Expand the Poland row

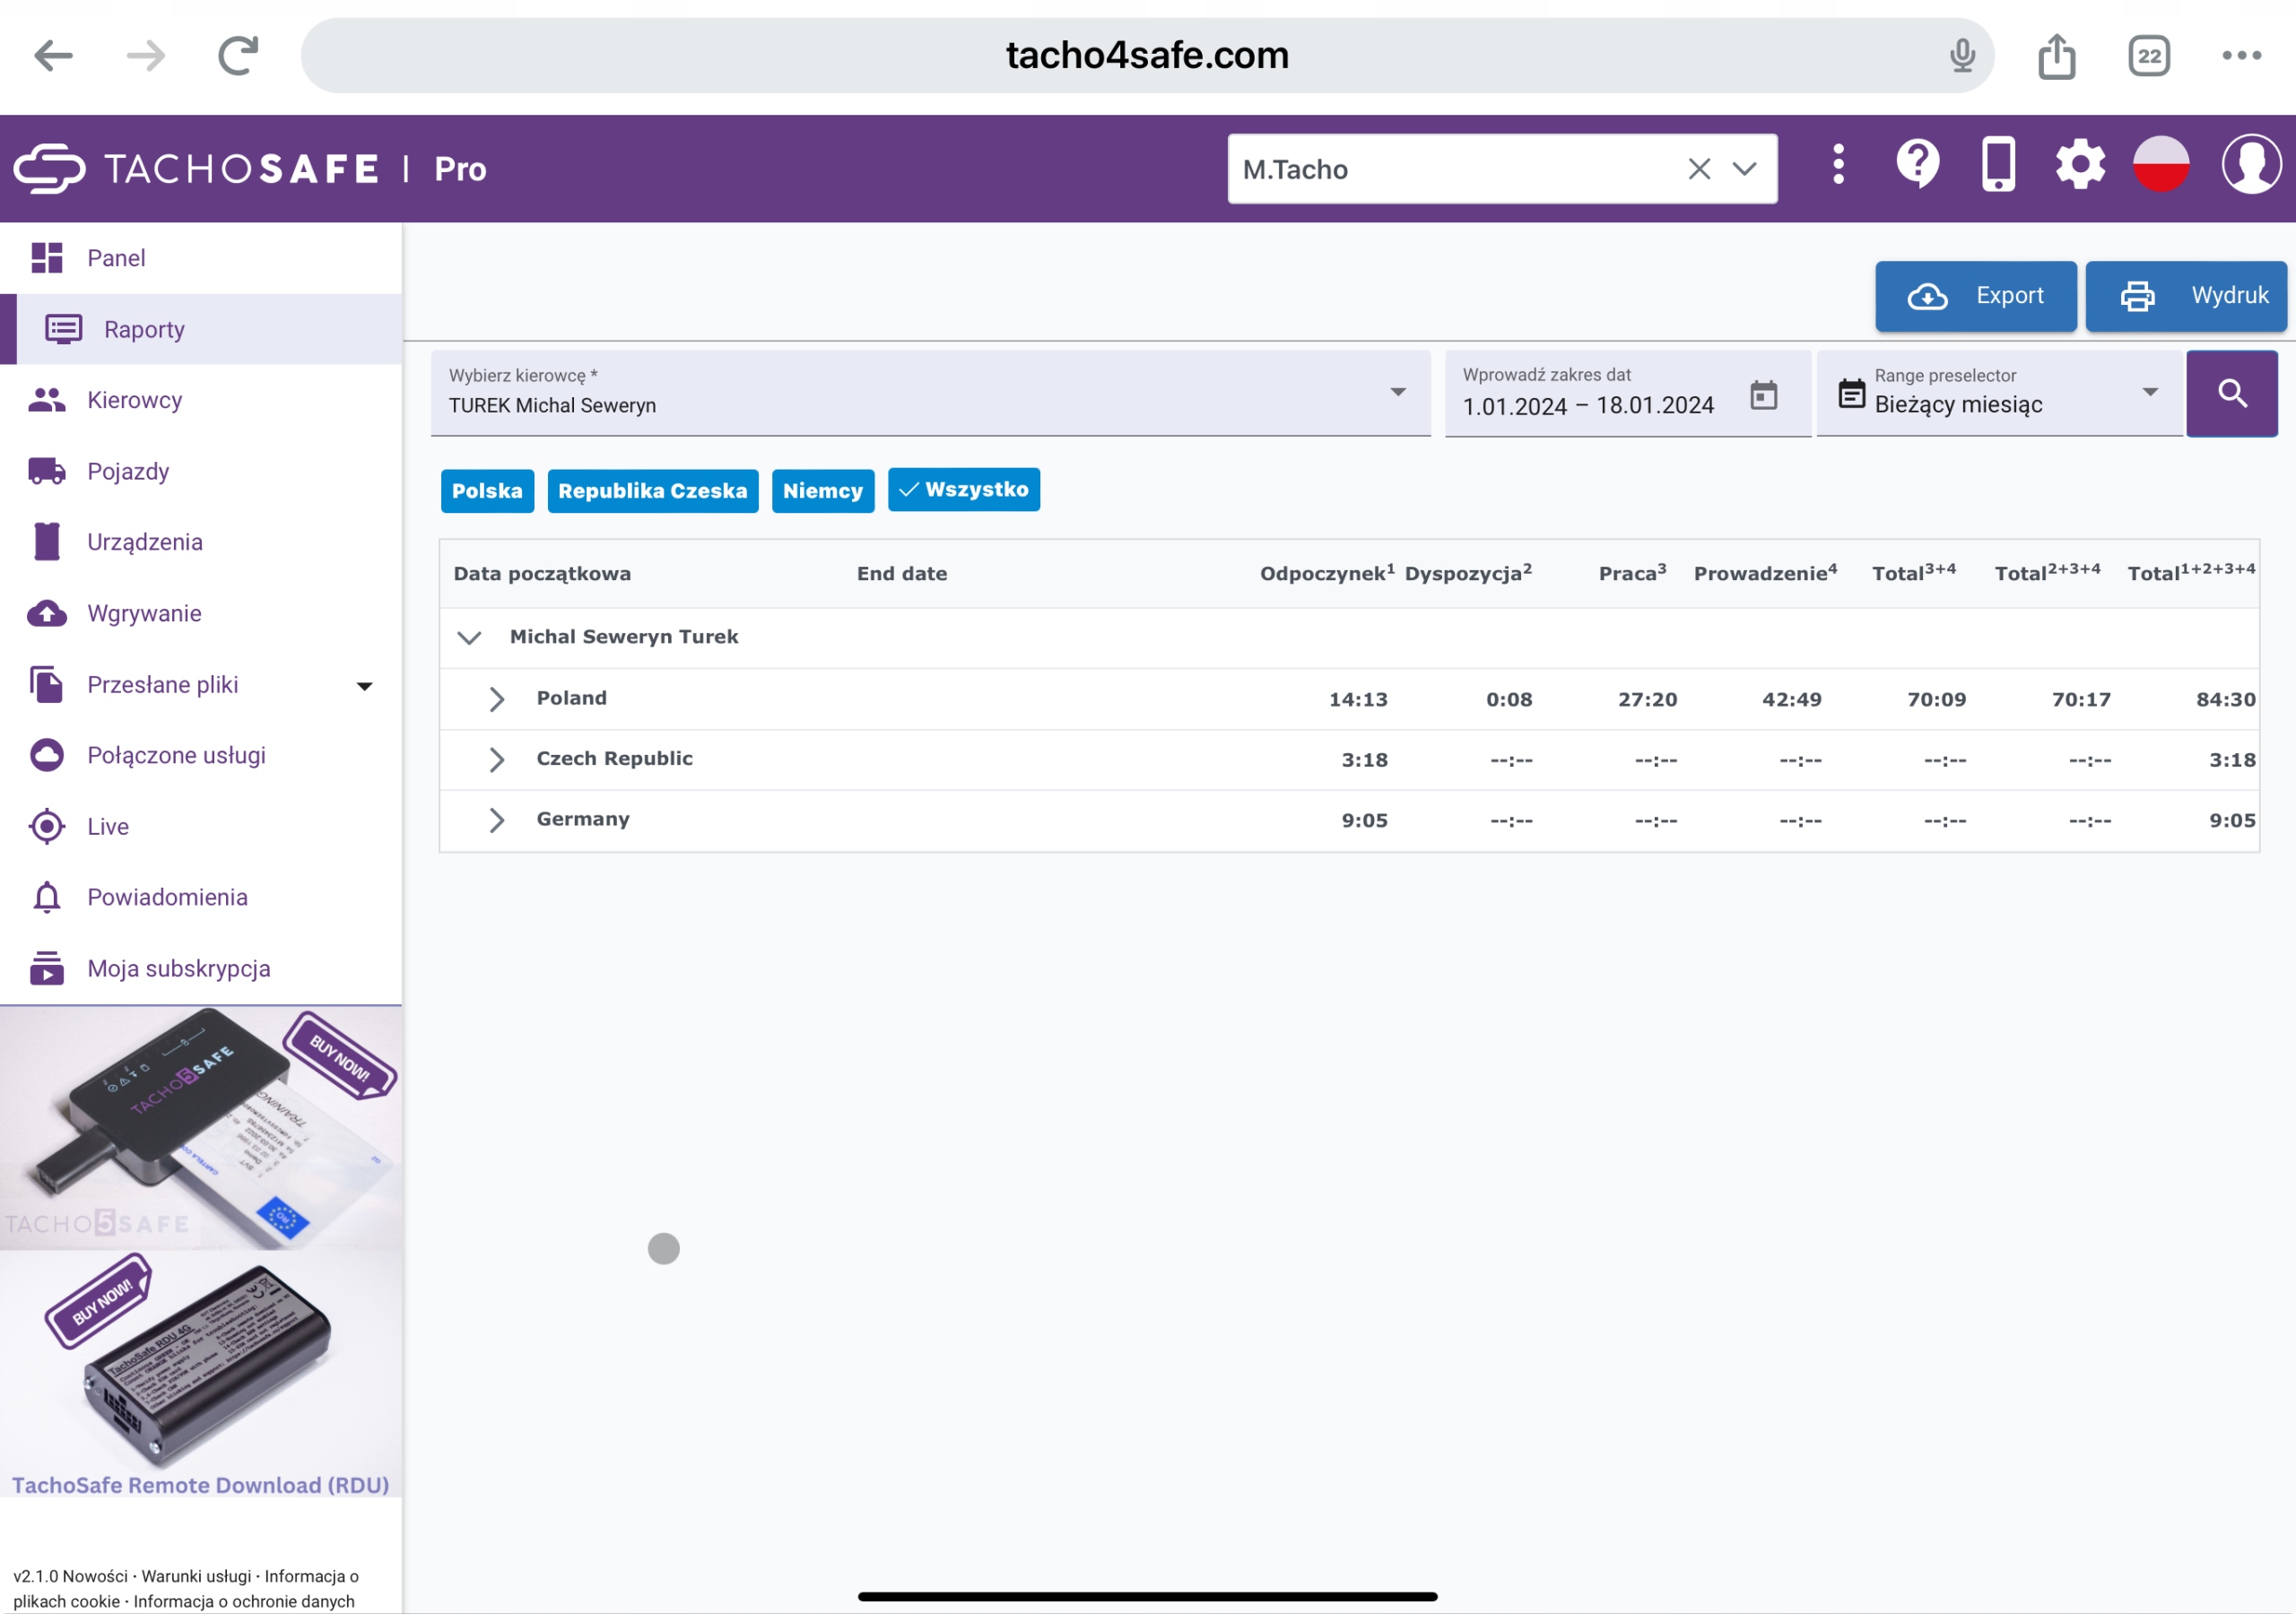[496, 699]
